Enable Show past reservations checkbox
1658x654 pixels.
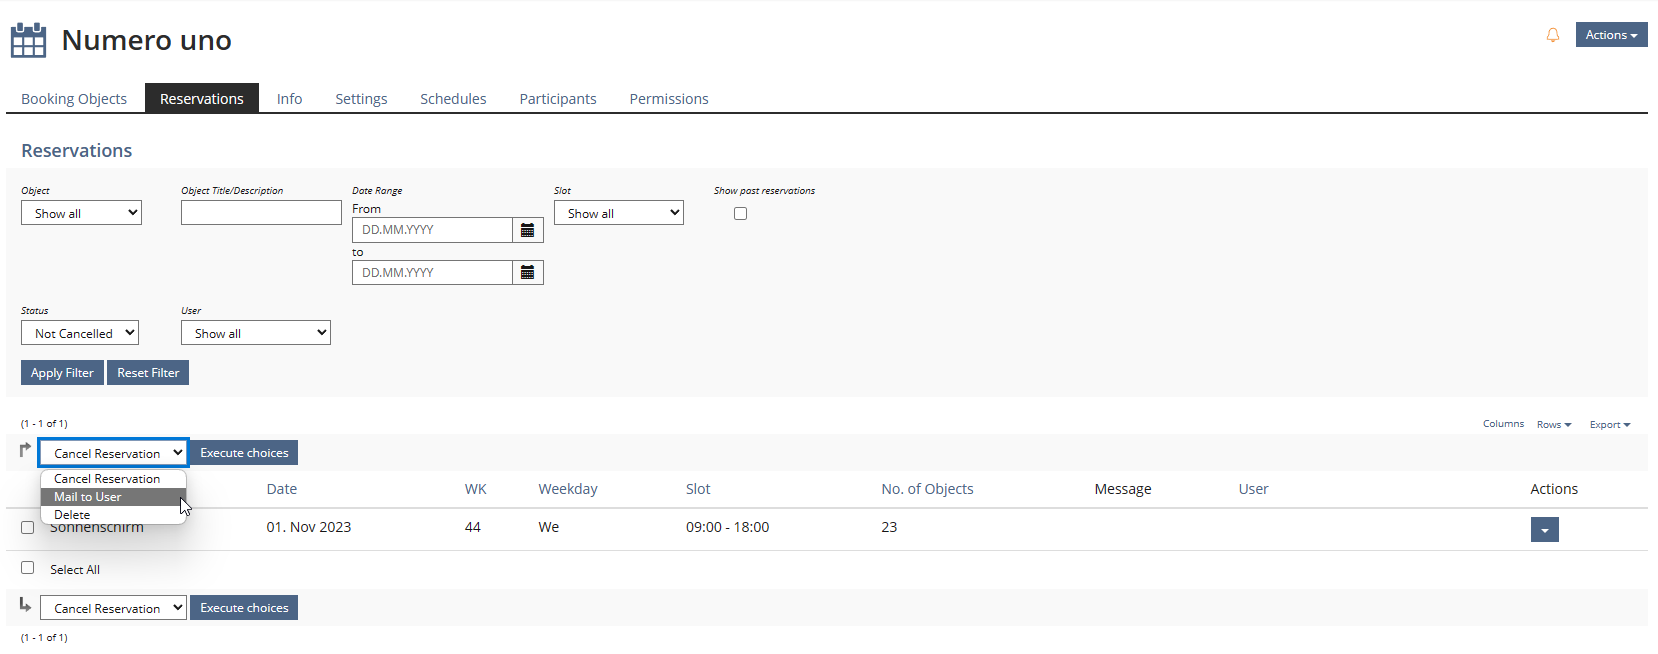(740, 214)
